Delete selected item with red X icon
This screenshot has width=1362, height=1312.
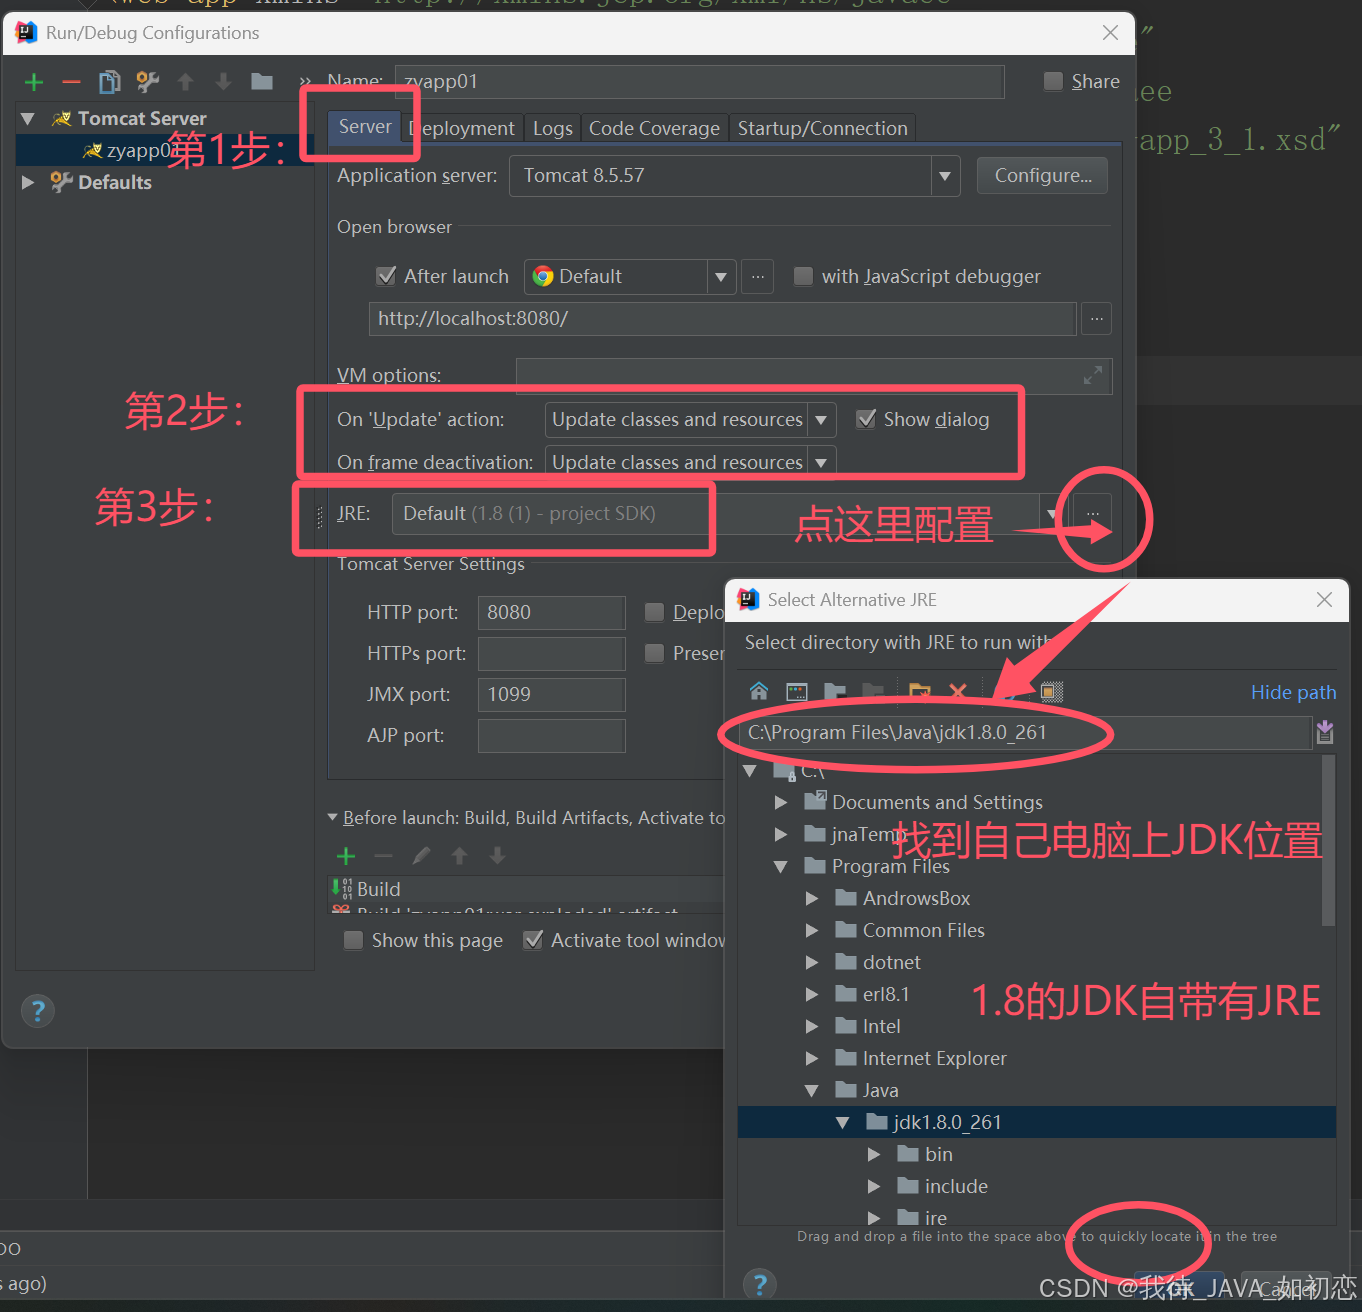(x=958, y=691)
